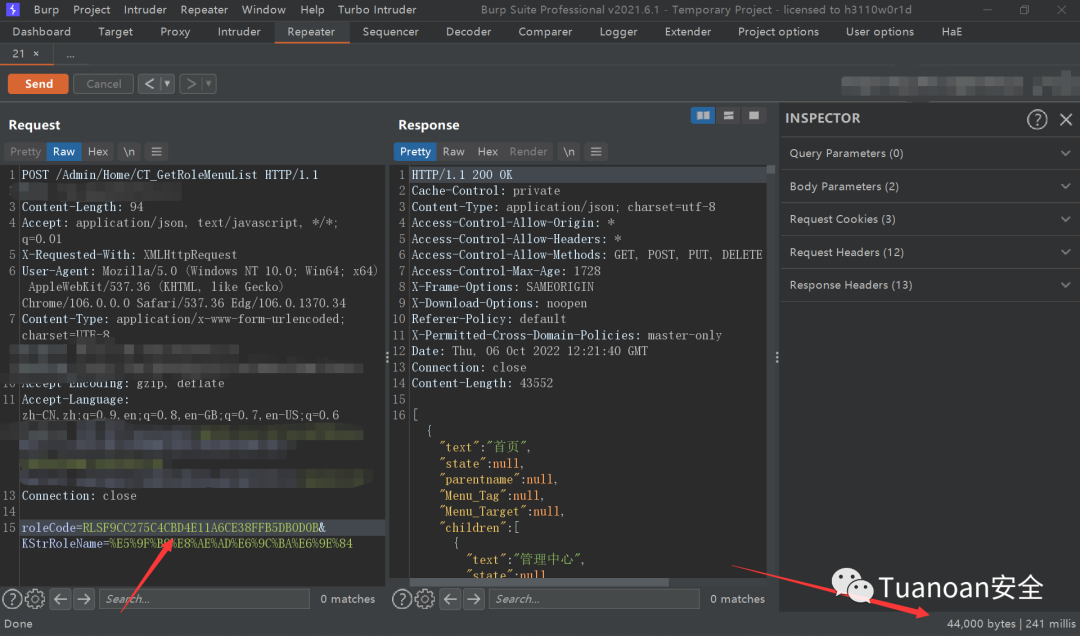
Task: Open Request message editor hamburger menu
Action: tap(156, 152)
